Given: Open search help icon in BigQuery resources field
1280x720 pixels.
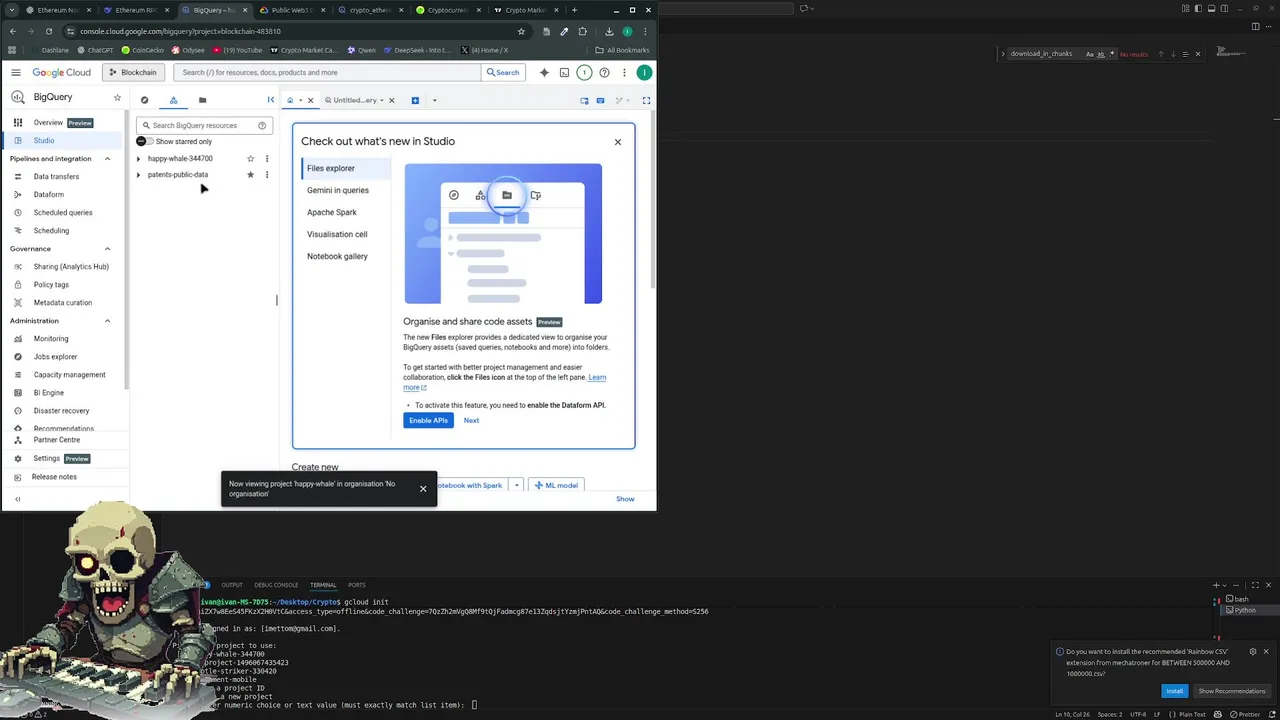Looking at the screenshot, I should (262, 125).
